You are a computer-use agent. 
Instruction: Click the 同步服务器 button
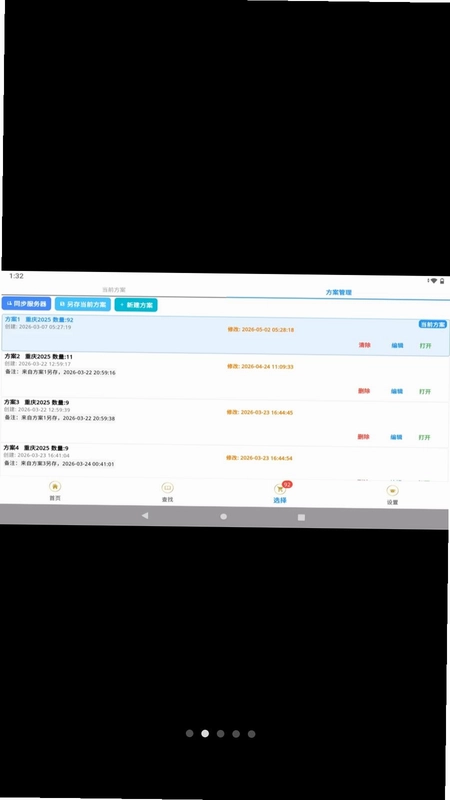click(x=27, y=304)
